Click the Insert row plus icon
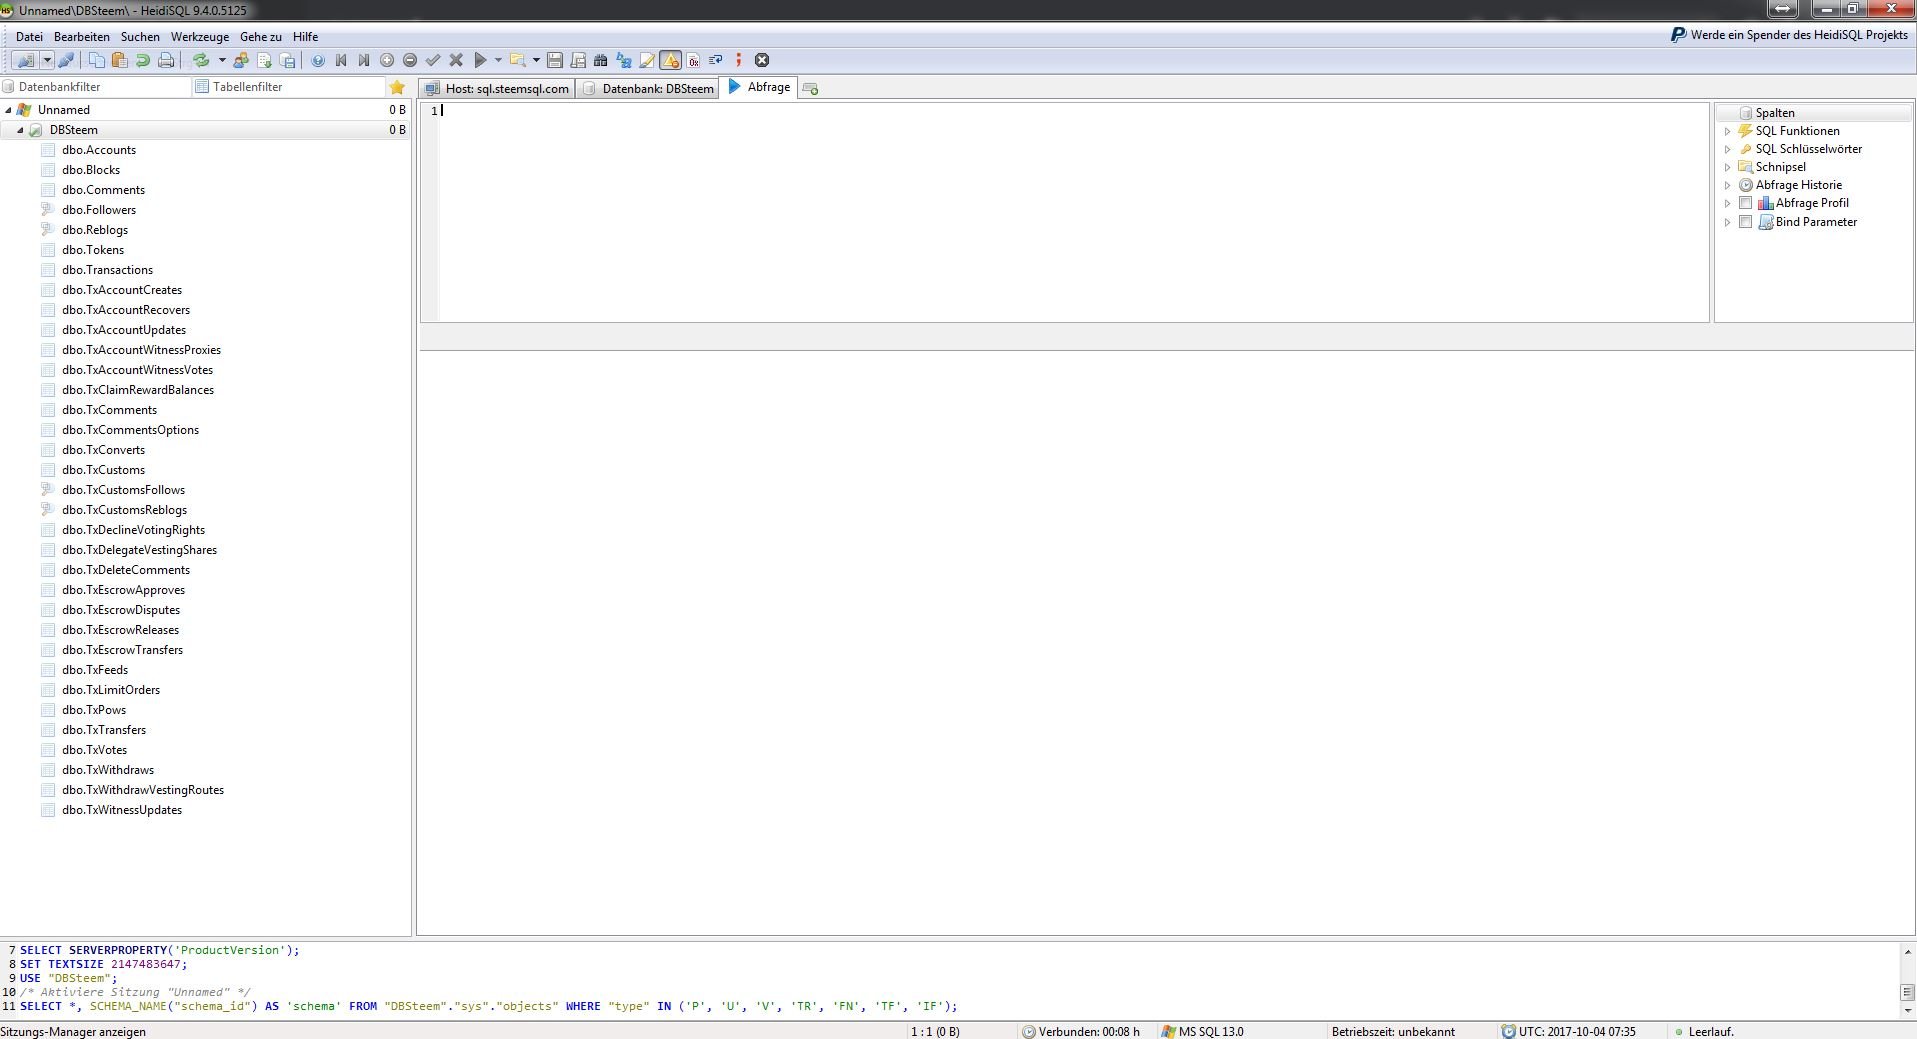The image size is (1917, 1039). click(x=387, y=60)
